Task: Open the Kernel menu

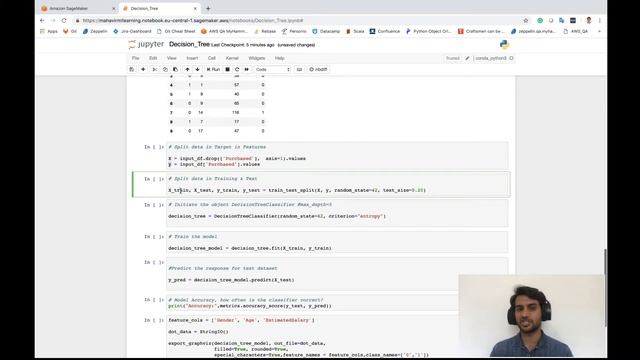Action: tap(232, 58)
